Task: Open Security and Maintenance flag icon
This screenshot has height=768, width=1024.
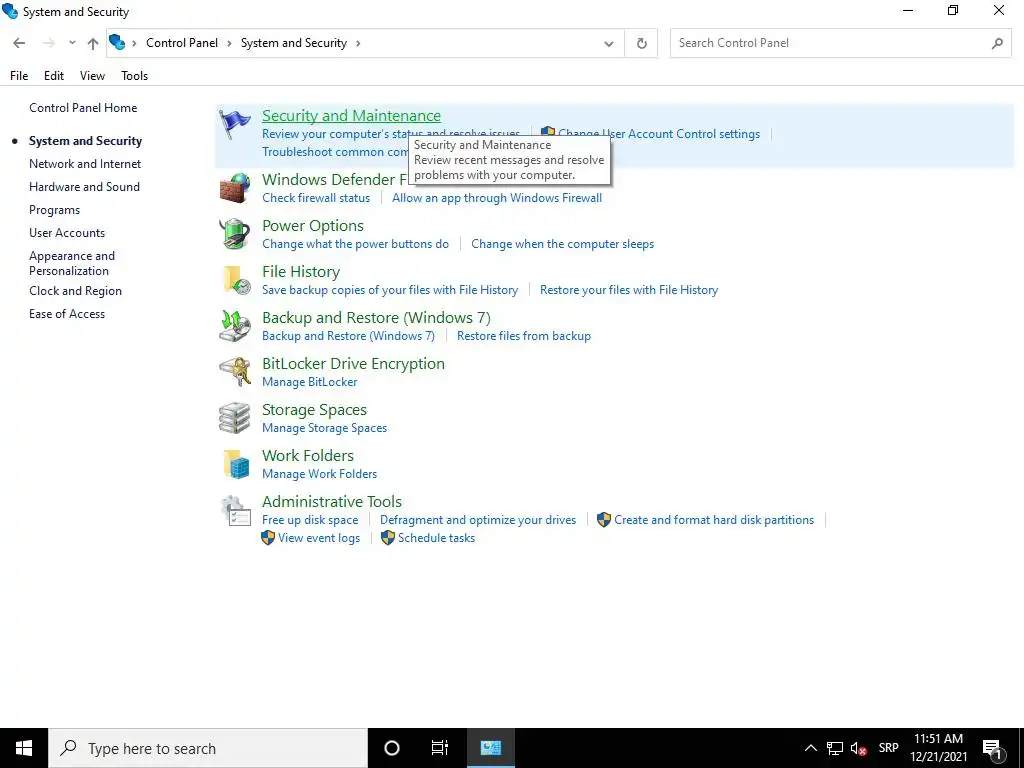Action: (234, 124)
